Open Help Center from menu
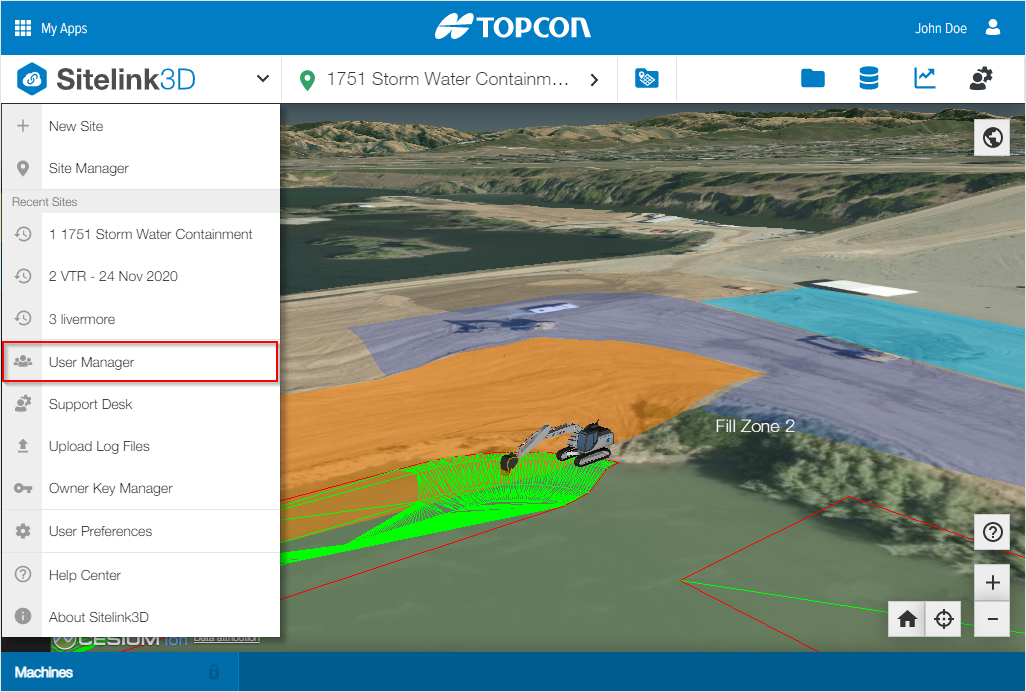Viewport: 1026px width, 692px height. pos(141,575)
